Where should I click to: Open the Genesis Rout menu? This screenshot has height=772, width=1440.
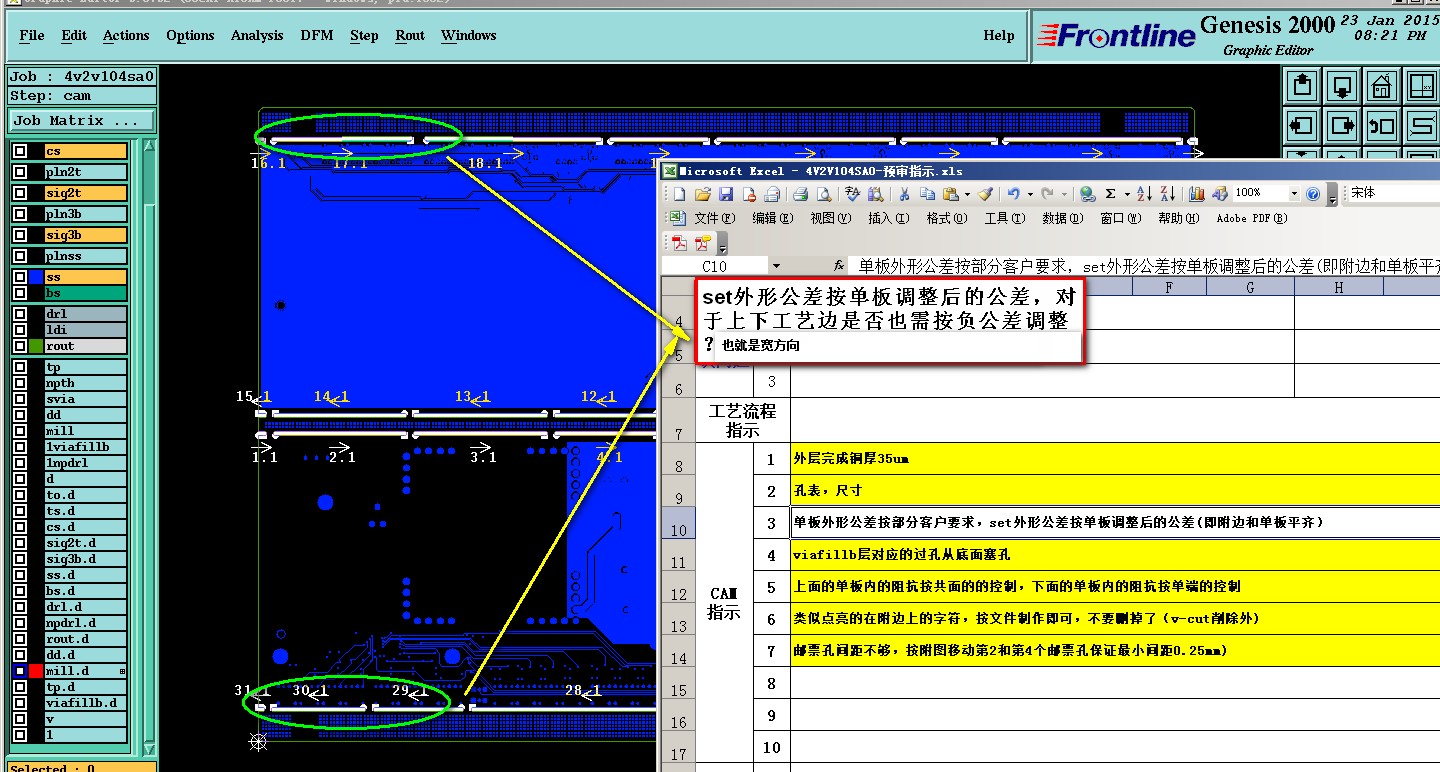pyautogui.click(x=410, y=35)
